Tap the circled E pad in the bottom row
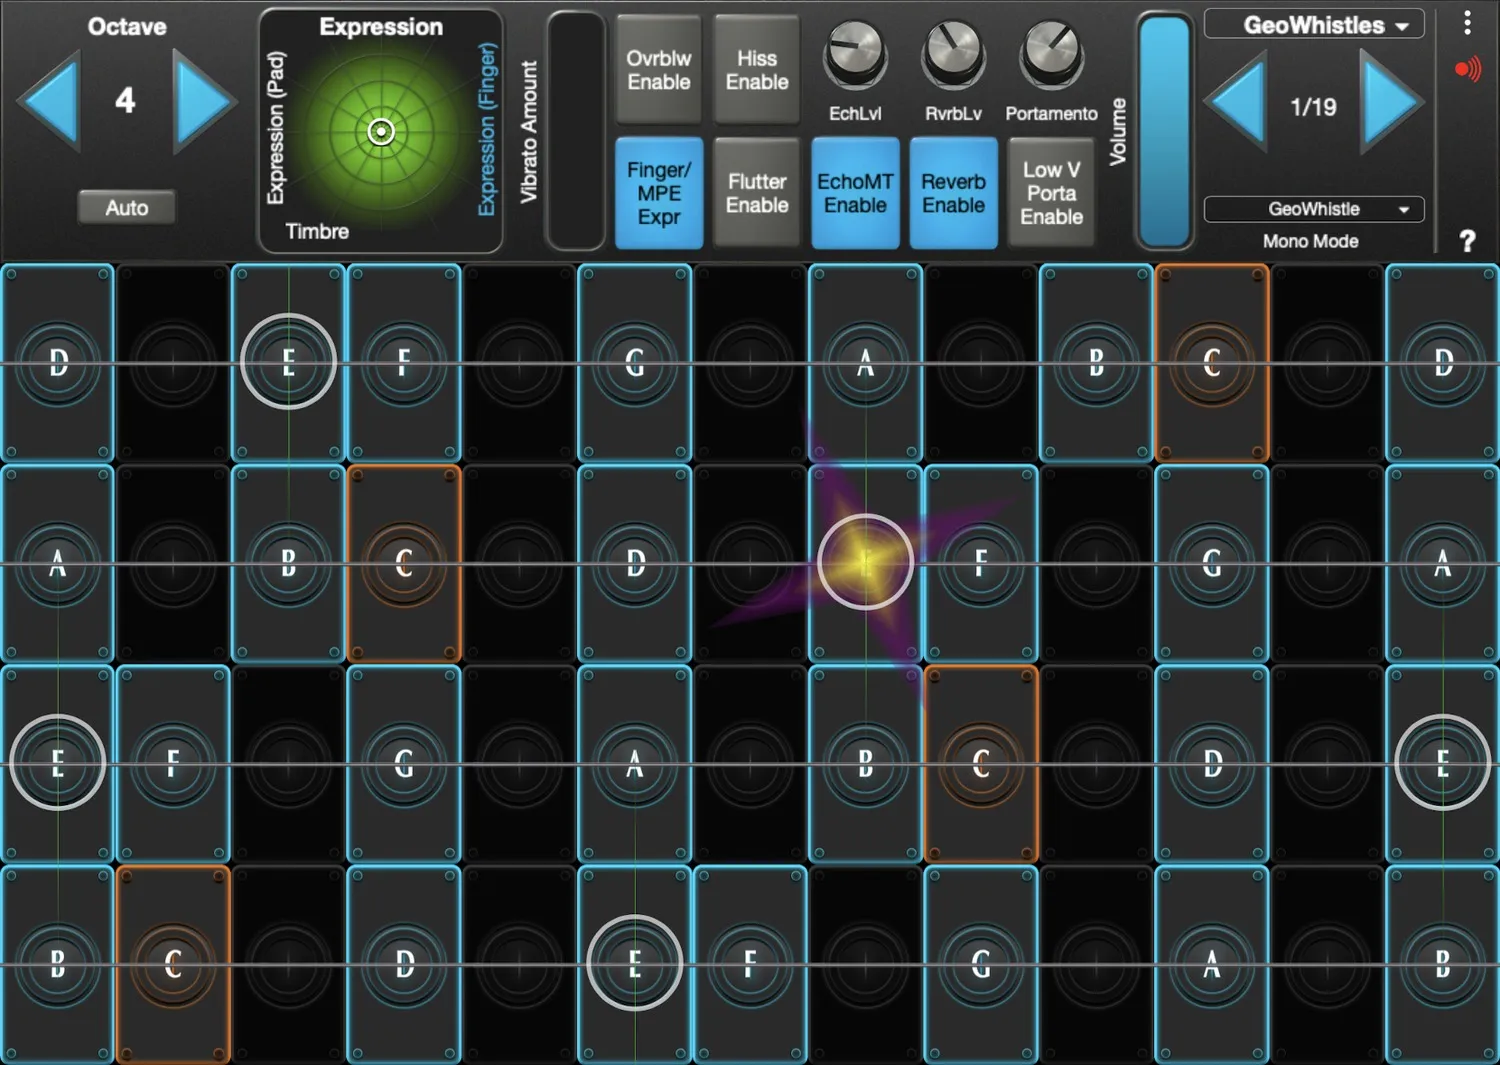1500x1065 pixels. point(635,964)
